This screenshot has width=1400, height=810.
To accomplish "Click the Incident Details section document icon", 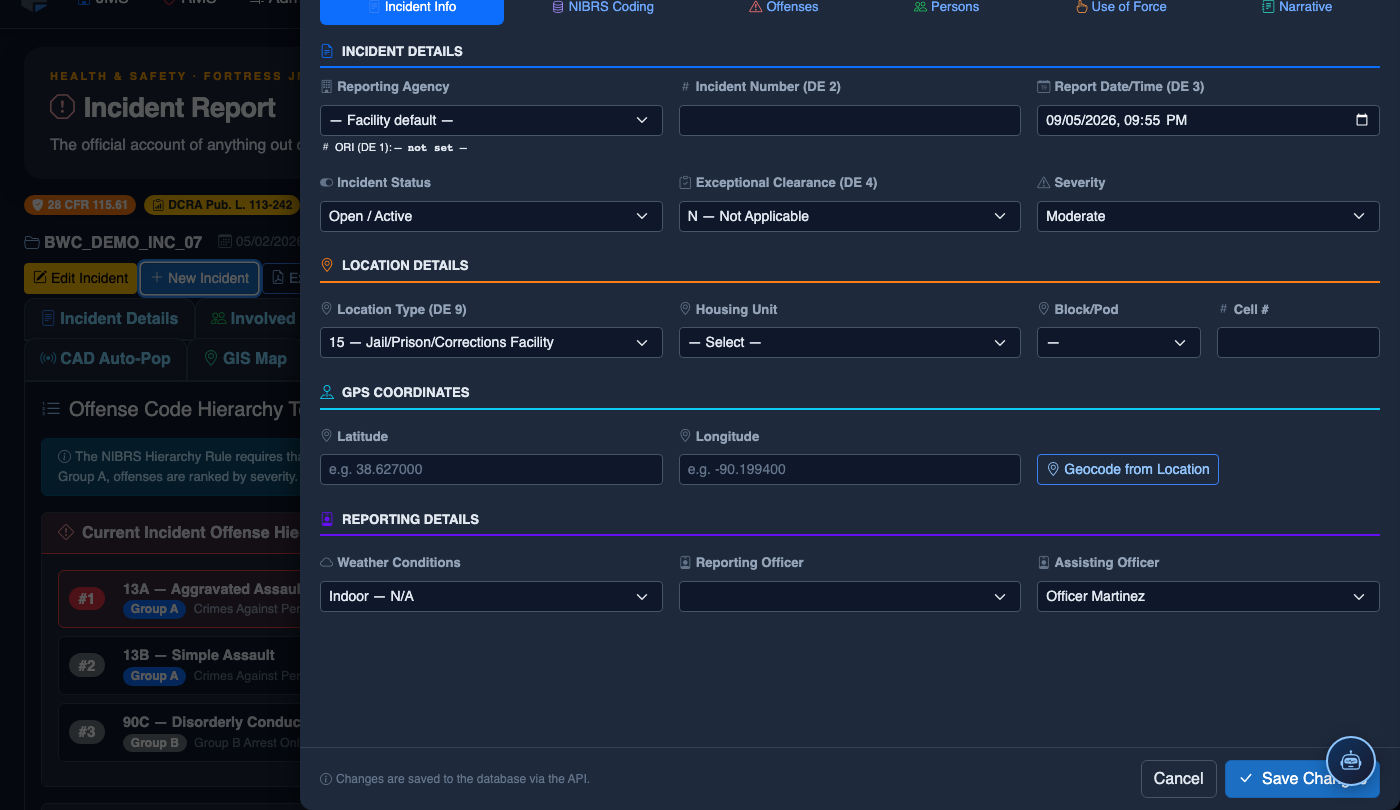I will point(327,51).
